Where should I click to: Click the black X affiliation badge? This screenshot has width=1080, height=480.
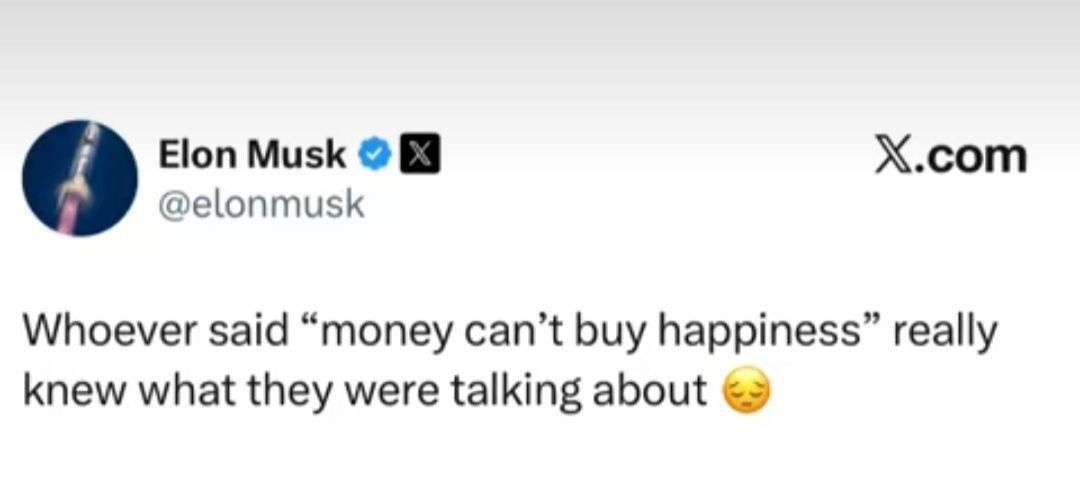click(x=419, y=155)
